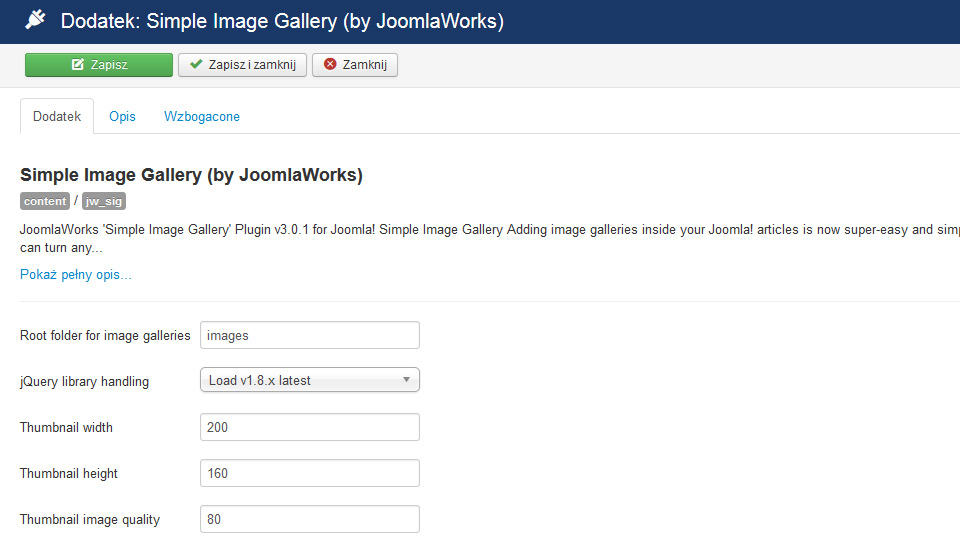Focus the Thumbnail width input field

(310, 427)
